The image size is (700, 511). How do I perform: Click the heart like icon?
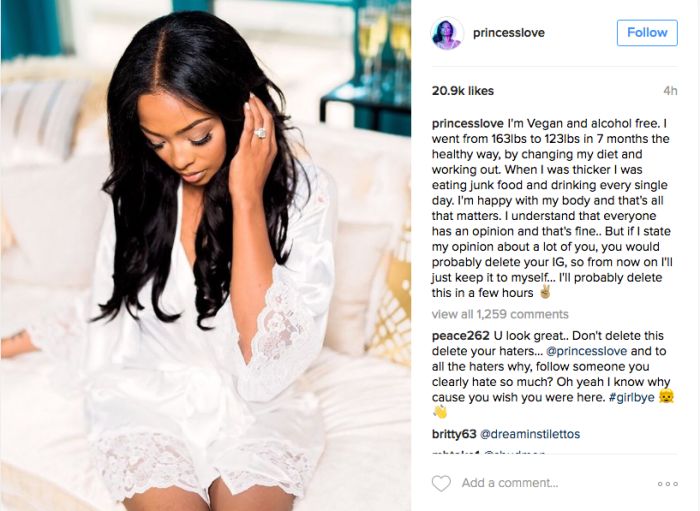(441, 483)
